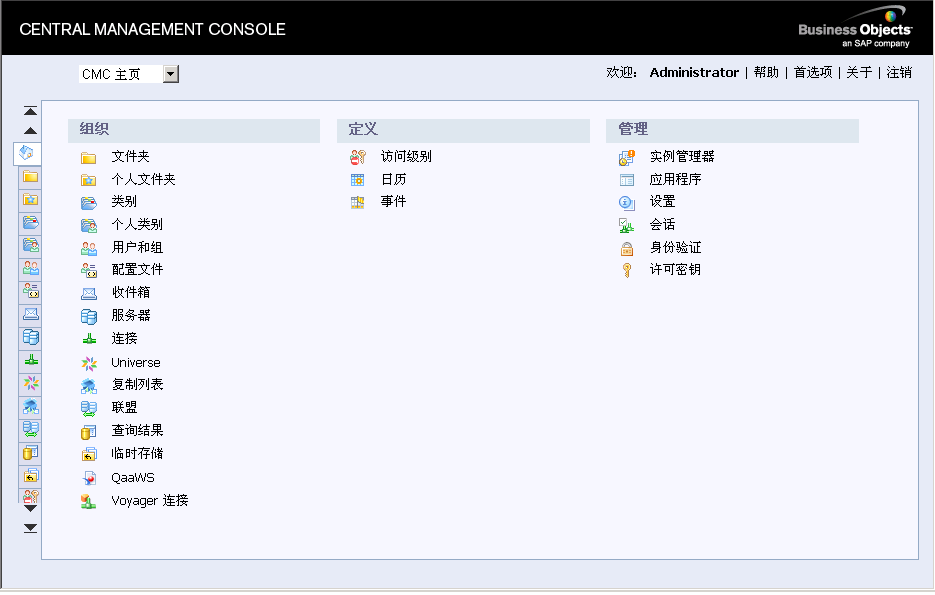Click the sidebar scroll-to-bottom arrow

tap(30, 527)
